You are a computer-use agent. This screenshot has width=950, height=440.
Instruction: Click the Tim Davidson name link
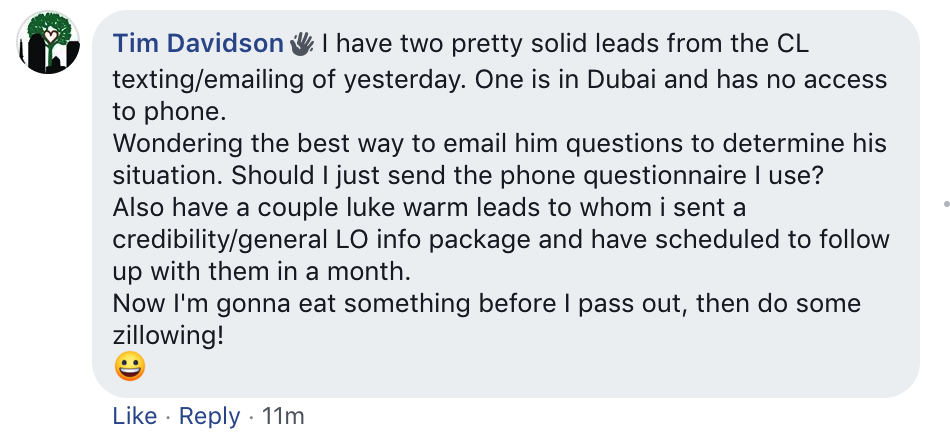198,43
